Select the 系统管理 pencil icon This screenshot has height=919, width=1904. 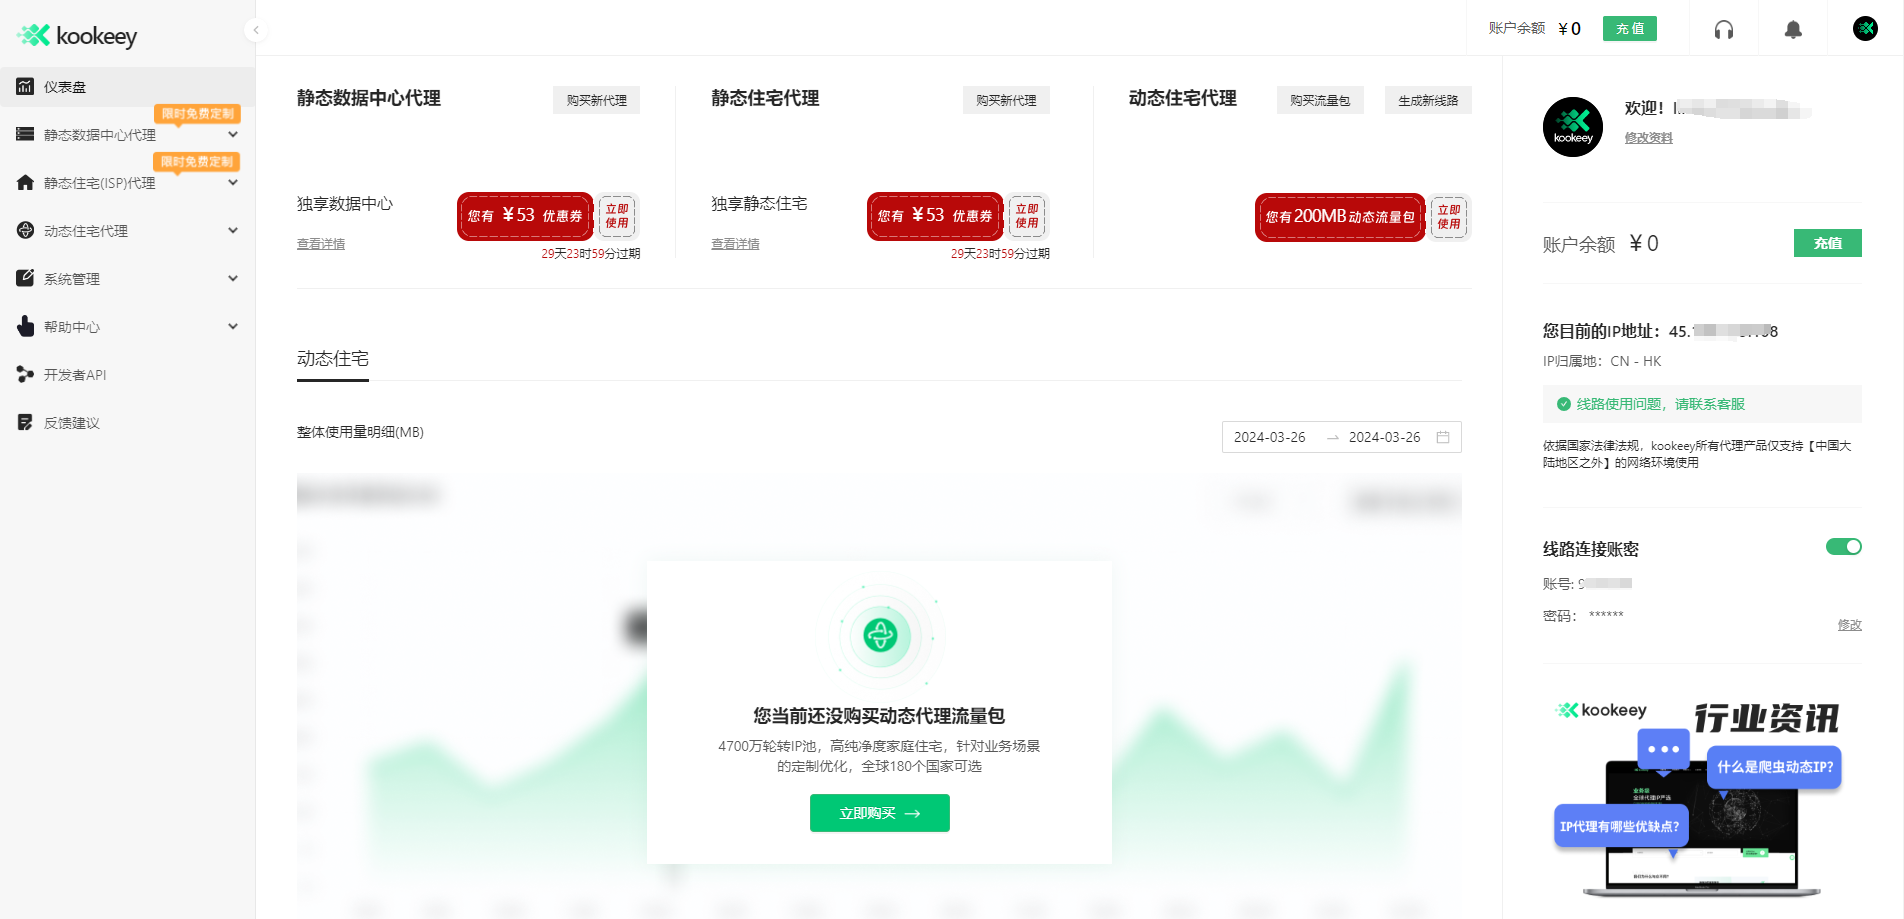(25, 278)
